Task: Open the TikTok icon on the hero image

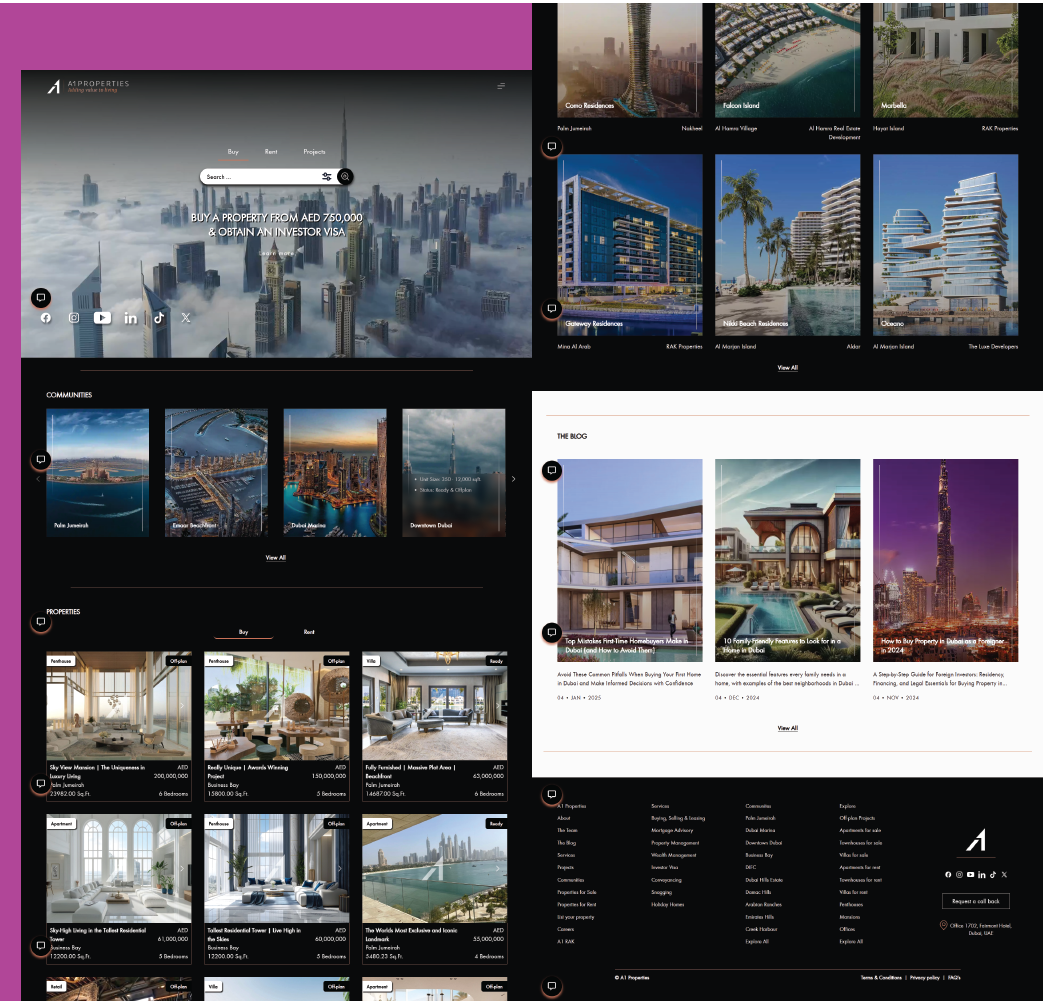Action: tap(158, 318)
